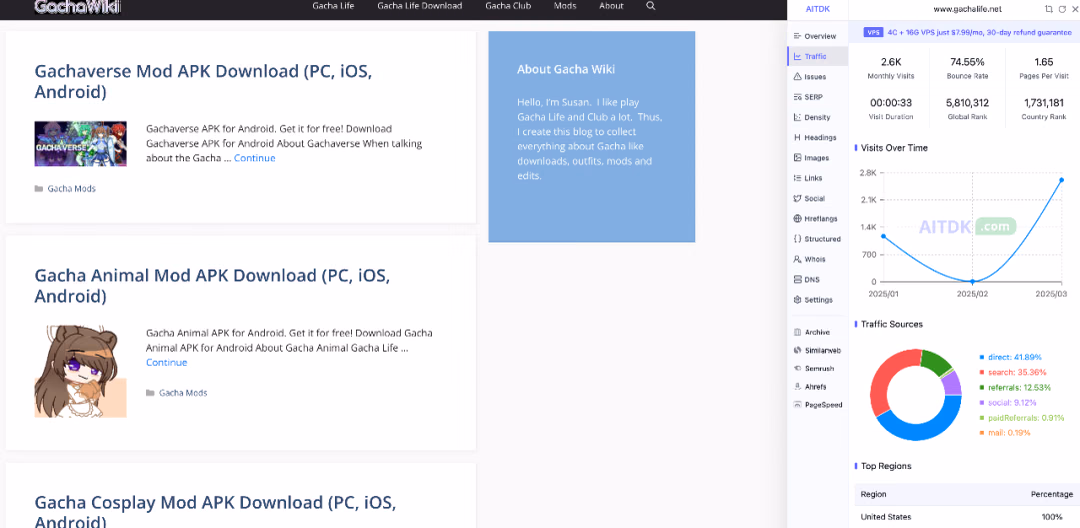
Task: Open the Similarweb shortcut in sidebar
Action: click(818, 350)
